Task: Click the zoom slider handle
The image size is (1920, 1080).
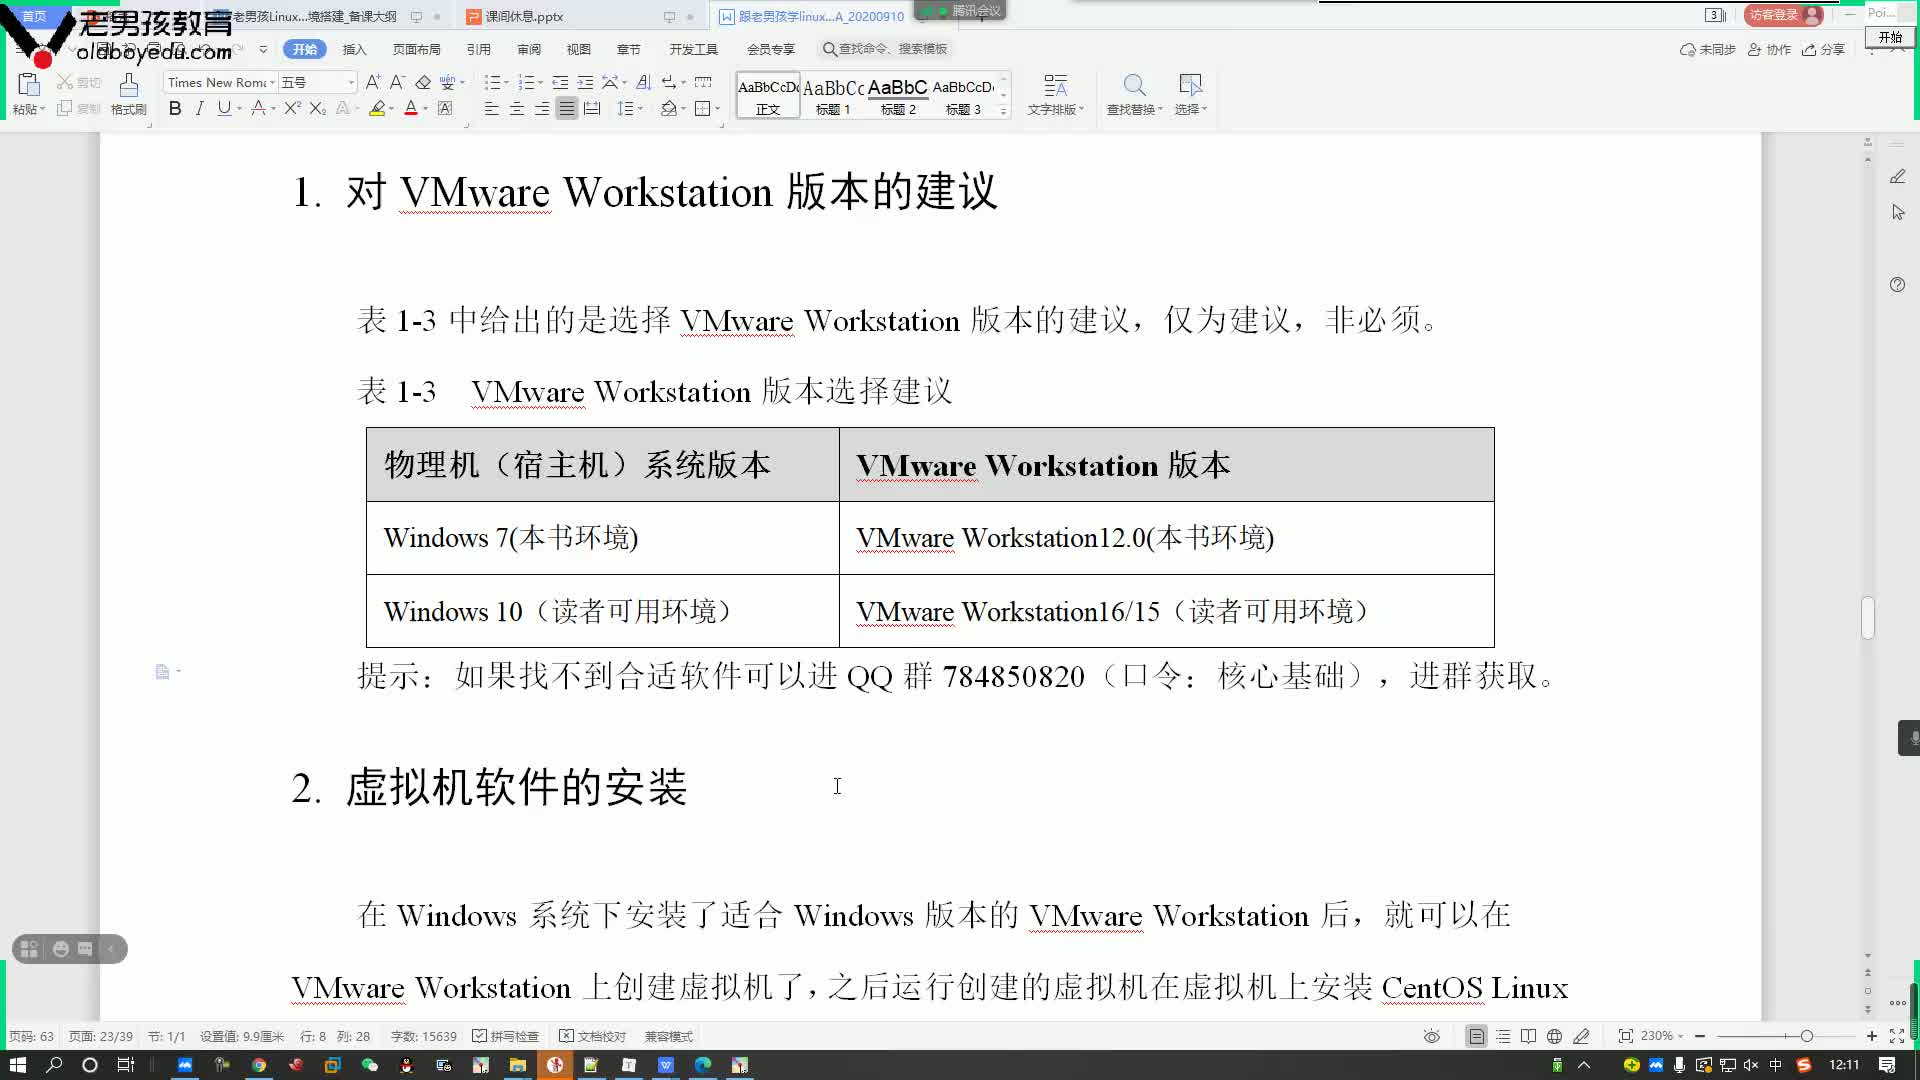Action: (1806, 1036)
